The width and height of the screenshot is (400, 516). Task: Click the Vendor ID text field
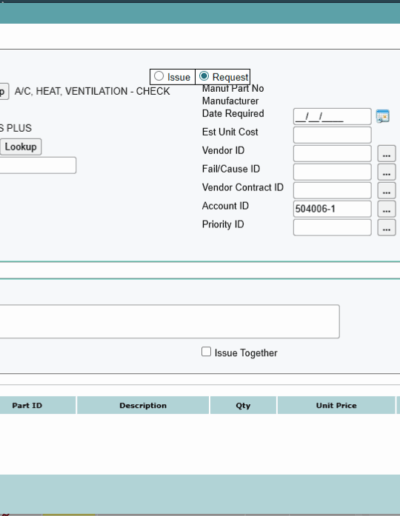click(x=332, y=153)
